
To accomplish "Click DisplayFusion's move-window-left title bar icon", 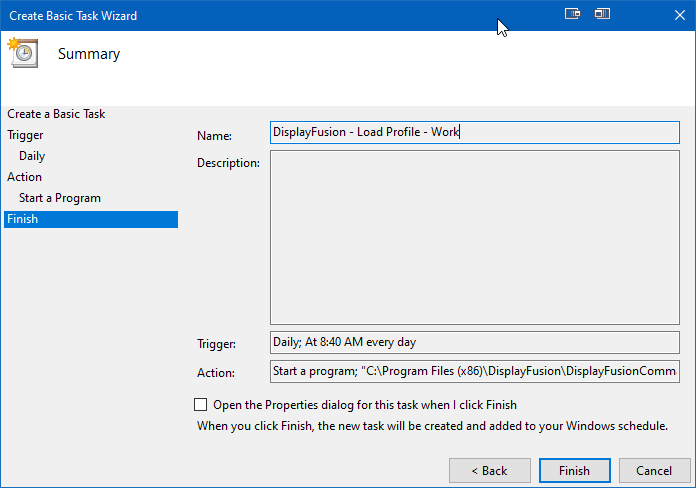I will coord(602,14).
